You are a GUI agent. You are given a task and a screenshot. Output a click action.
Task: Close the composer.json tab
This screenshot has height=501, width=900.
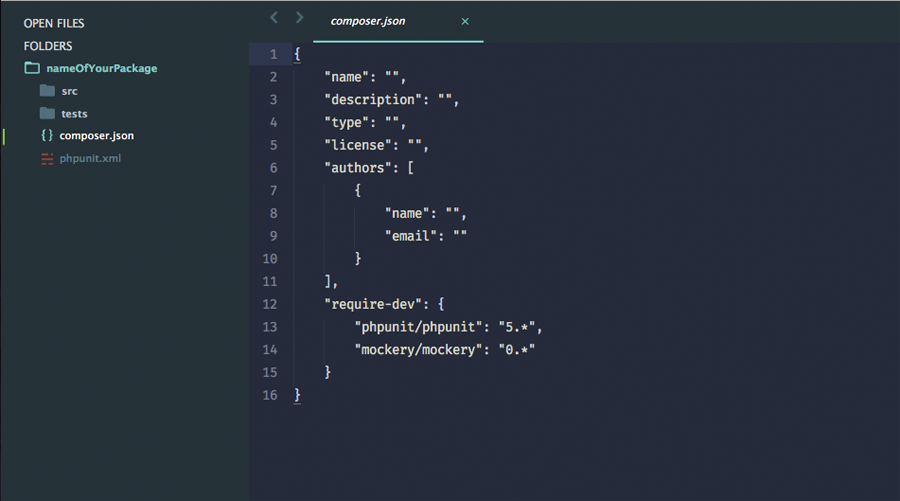pyautogui.click(x=465, y=21)
